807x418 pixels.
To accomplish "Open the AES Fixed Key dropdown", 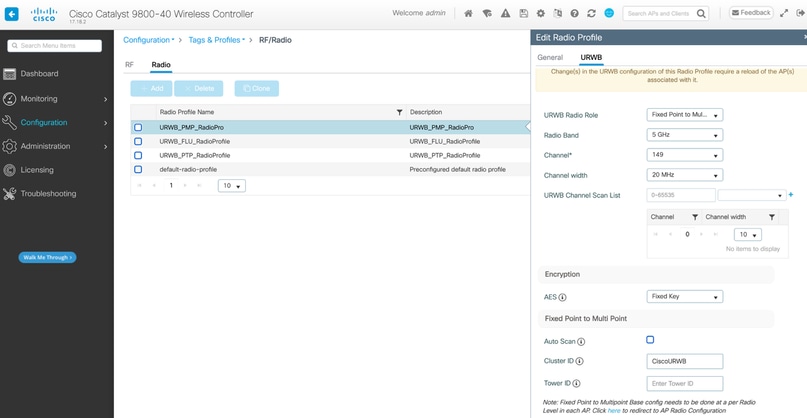I will (x=685, y=297).
